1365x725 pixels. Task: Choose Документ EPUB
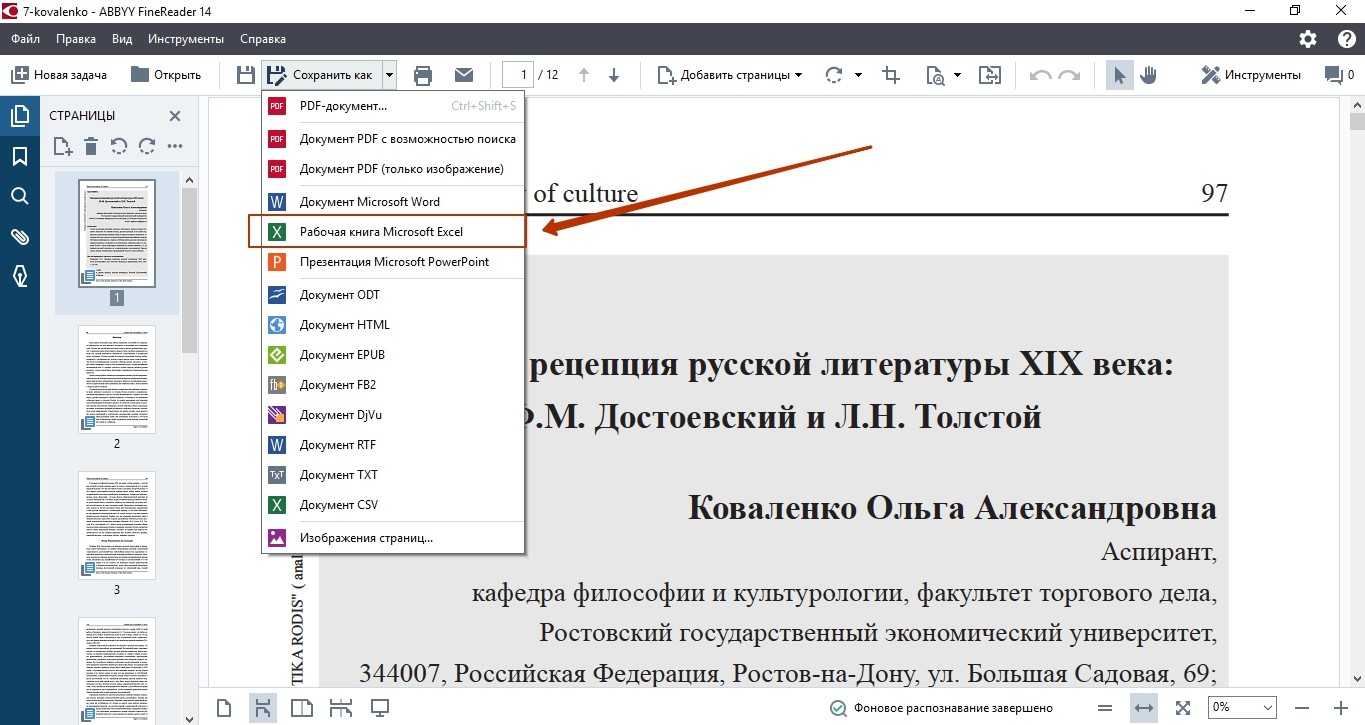393,355
